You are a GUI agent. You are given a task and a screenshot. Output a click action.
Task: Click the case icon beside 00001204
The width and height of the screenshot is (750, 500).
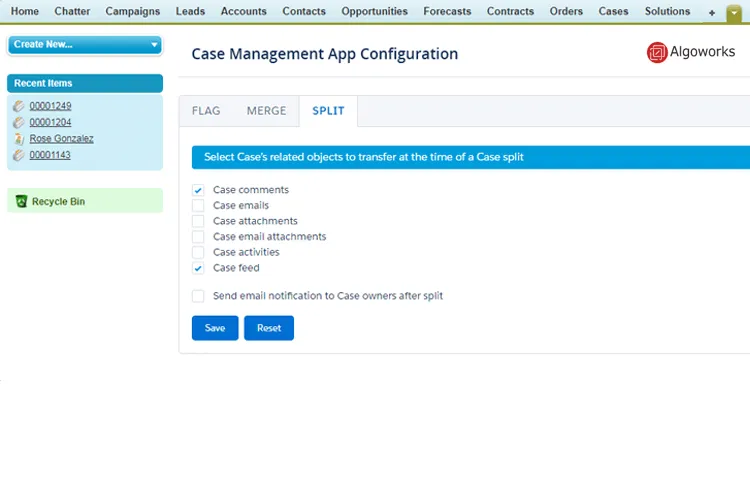tap(19, 122)
